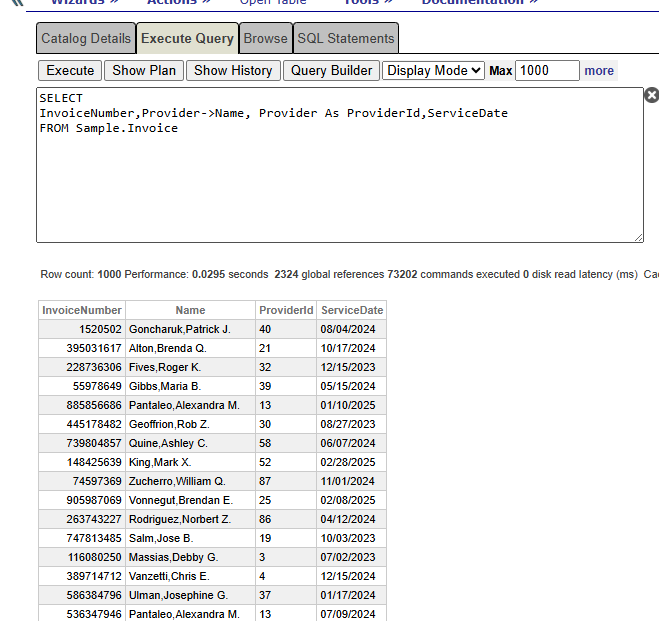Go to the SQL Statements tab

tap(346, 39)
